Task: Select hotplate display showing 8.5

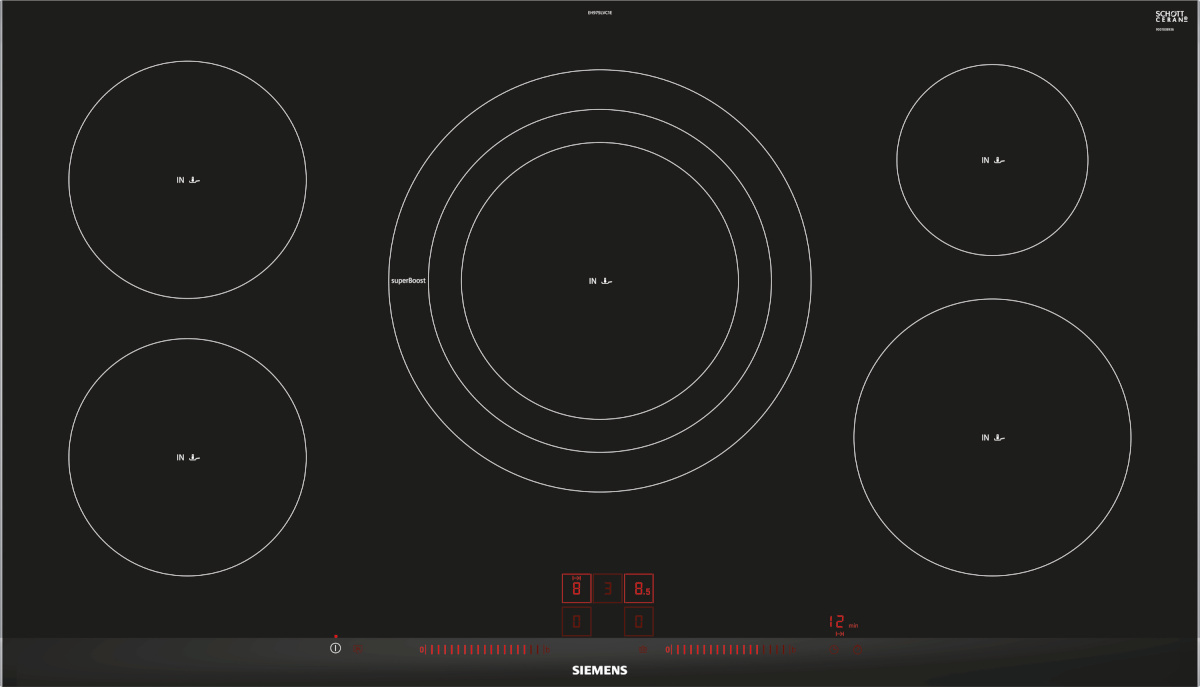Action: [x=639, y=589]
